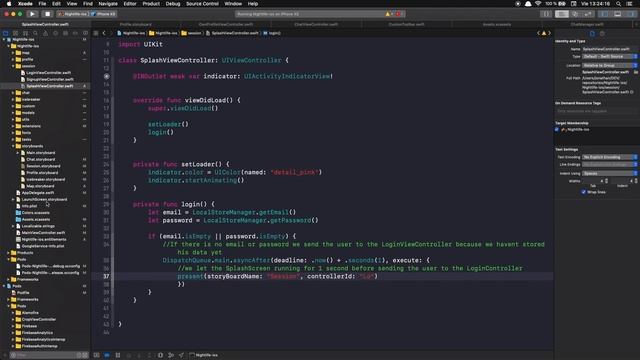The image size is (640, 360).
Task: Collapse the storyboards folder in navigator
Action: coord(13,146)
